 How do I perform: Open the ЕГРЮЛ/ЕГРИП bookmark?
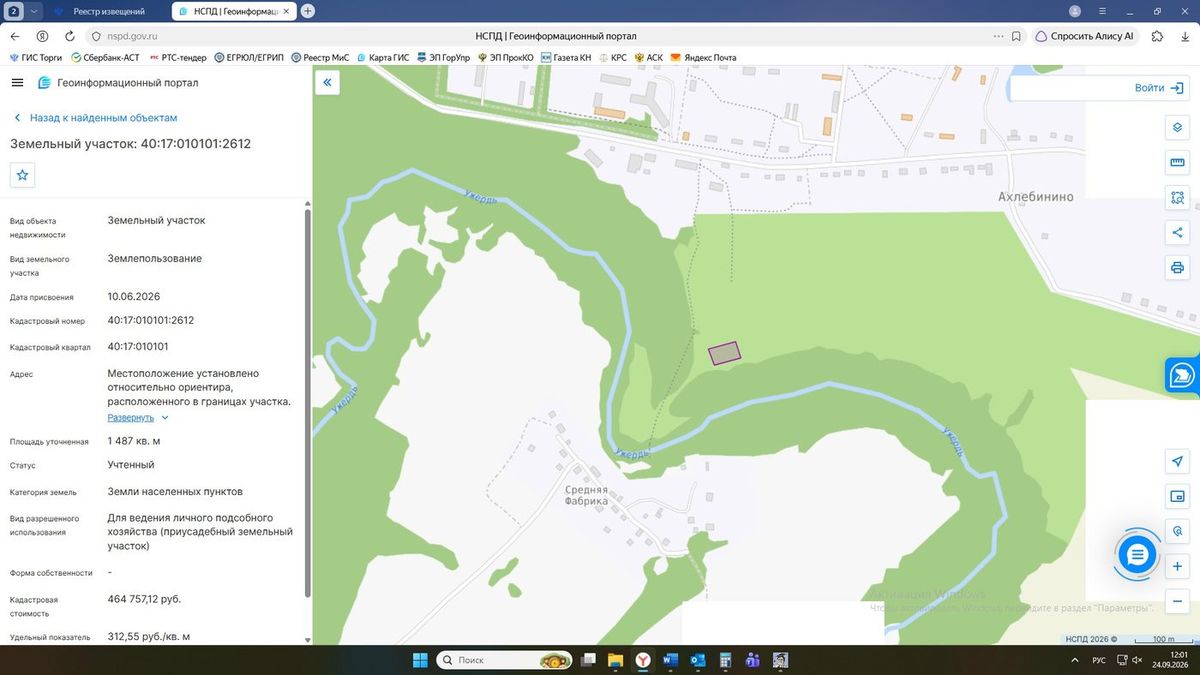251,58
